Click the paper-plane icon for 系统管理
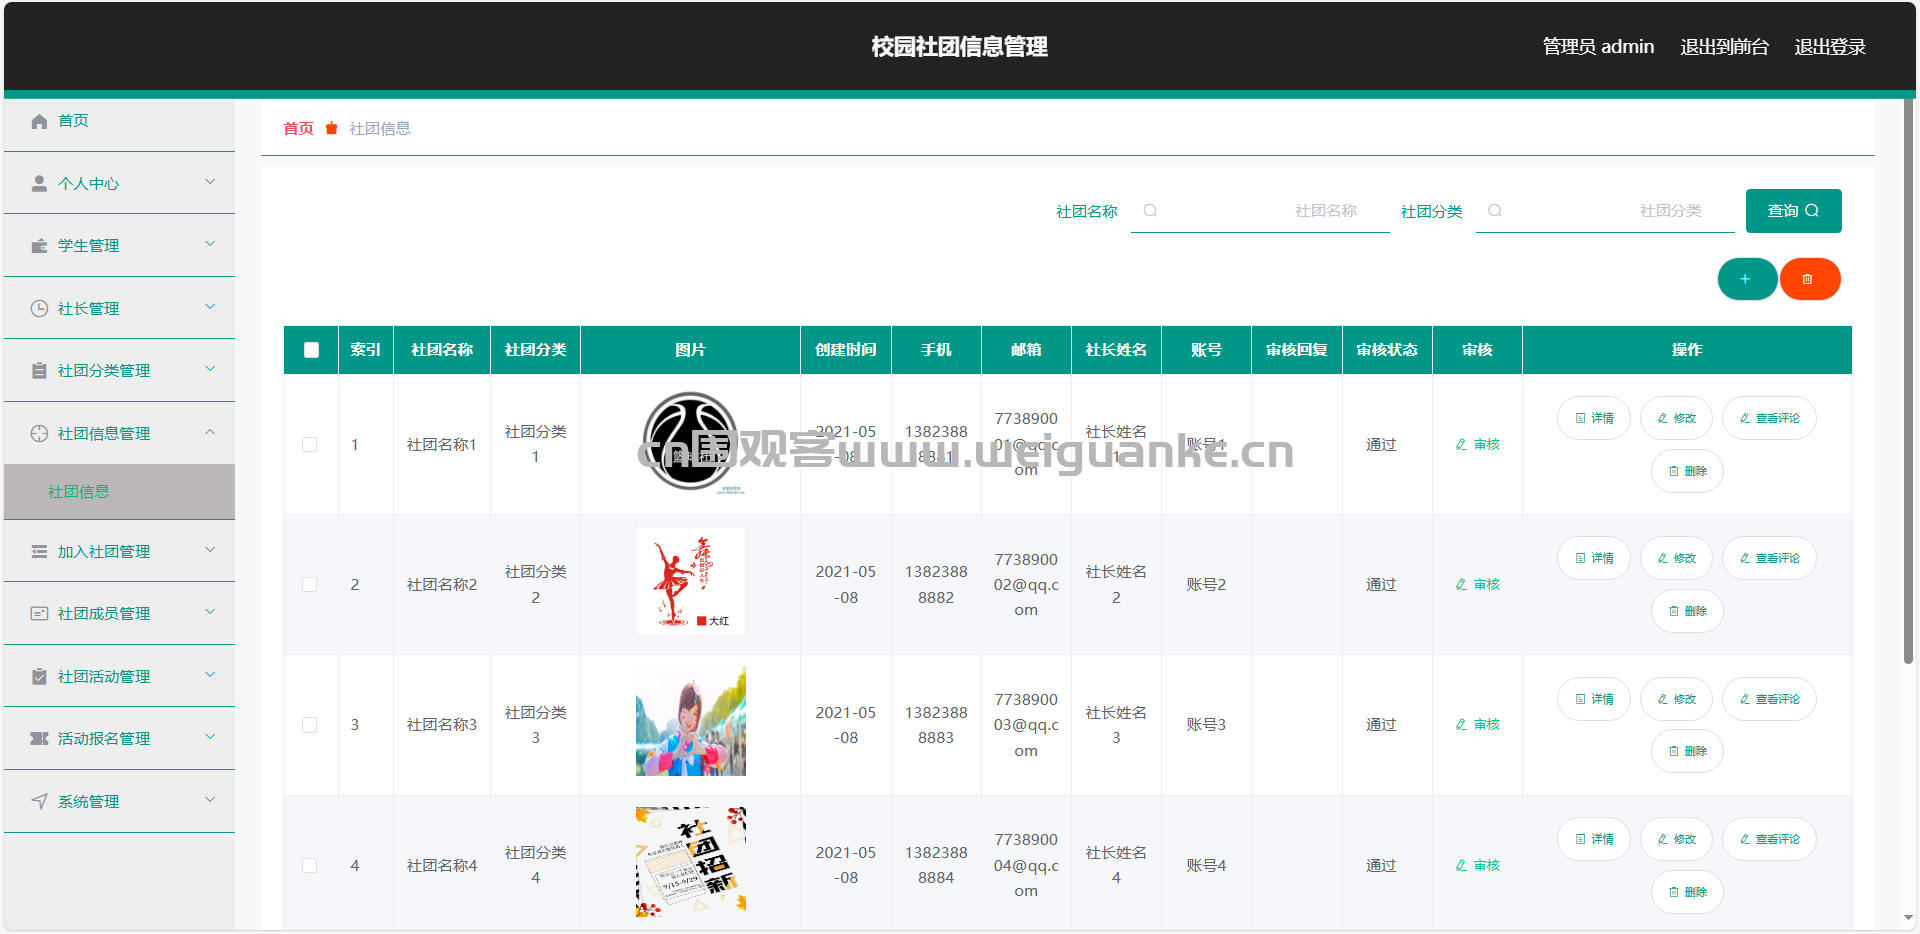Screen dimensions: 1920x934 point(39,802)
